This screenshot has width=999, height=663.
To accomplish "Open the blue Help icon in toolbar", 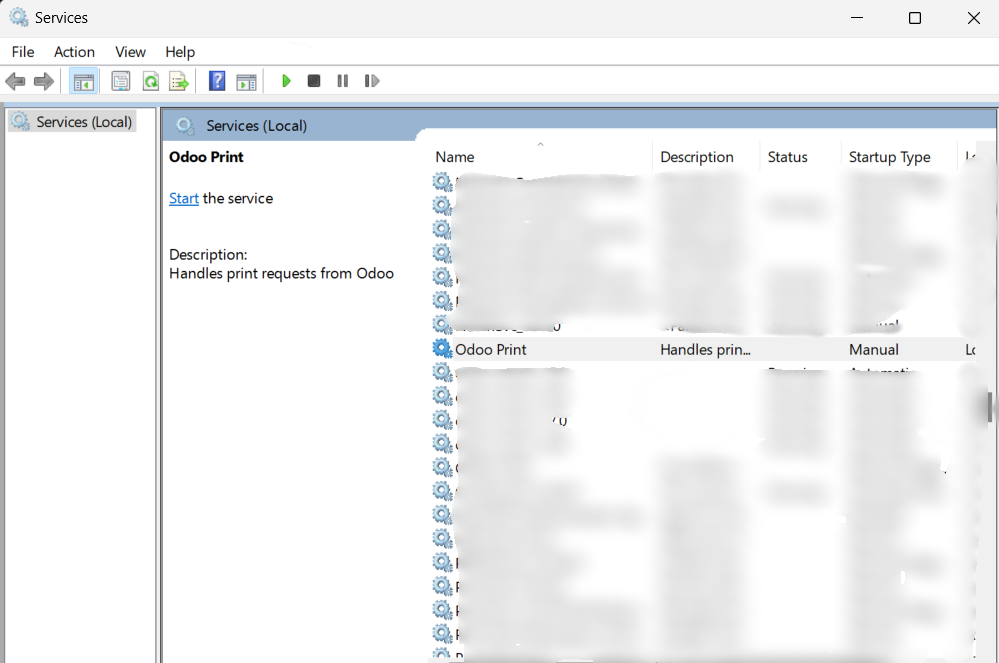I will (217, 81).
